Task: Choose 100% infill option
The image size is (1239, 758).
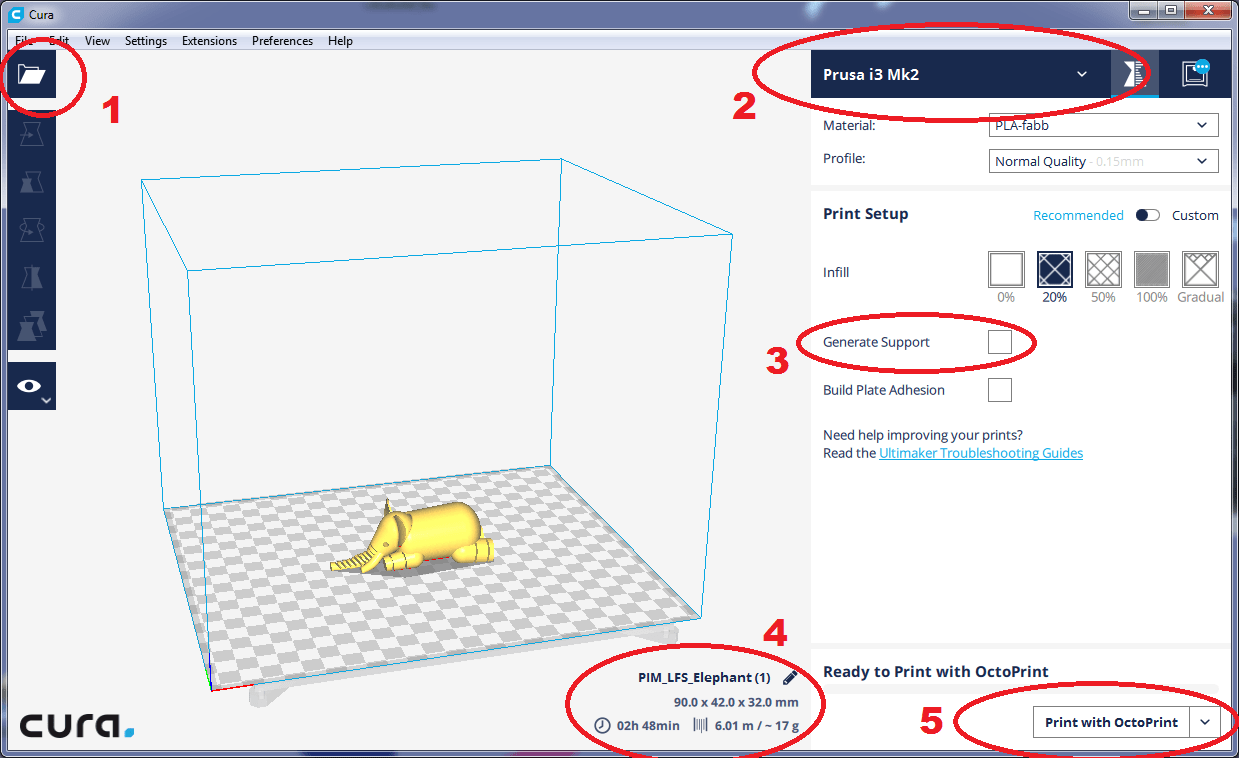Action: point(1152,270)
